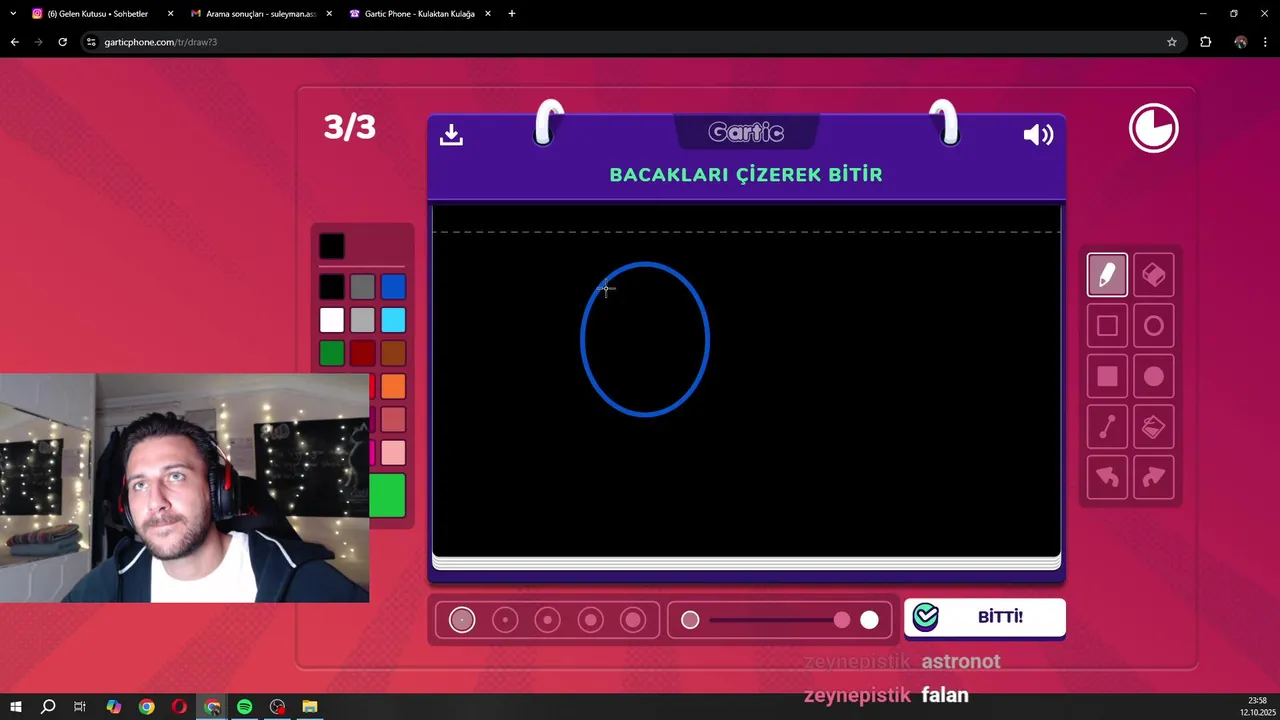This screenshot has height=720, width=1280.
Task: Close the Instagram Gelen Kutusu tab
Action: click(170, 14)
